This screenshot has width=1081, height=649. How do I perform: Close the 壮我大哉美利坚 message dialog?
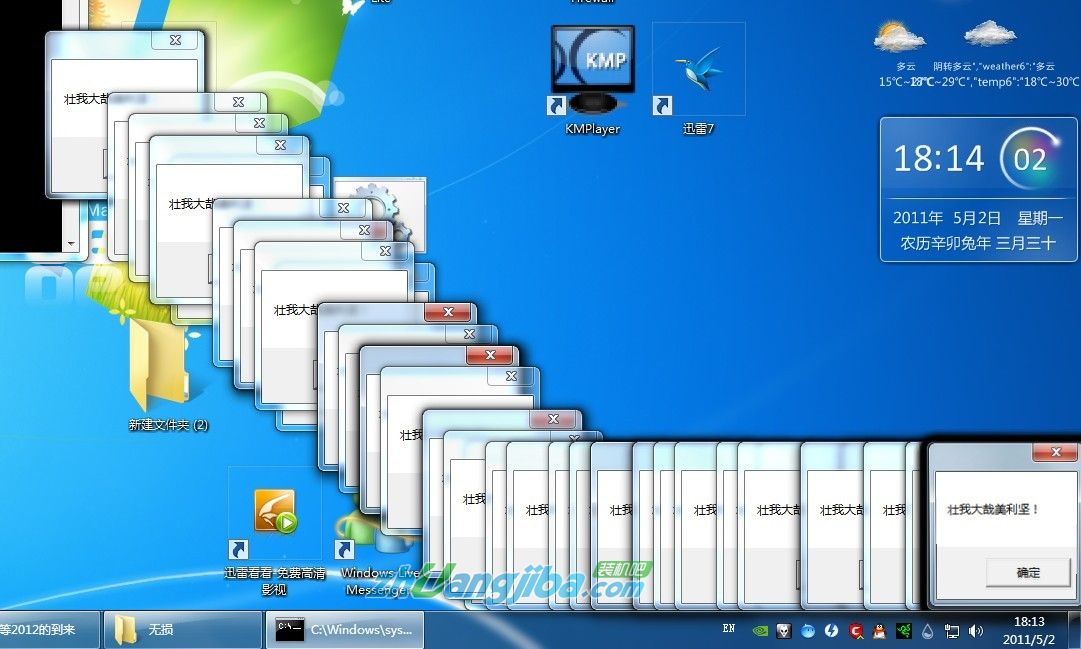click(x=1054, y=454)
